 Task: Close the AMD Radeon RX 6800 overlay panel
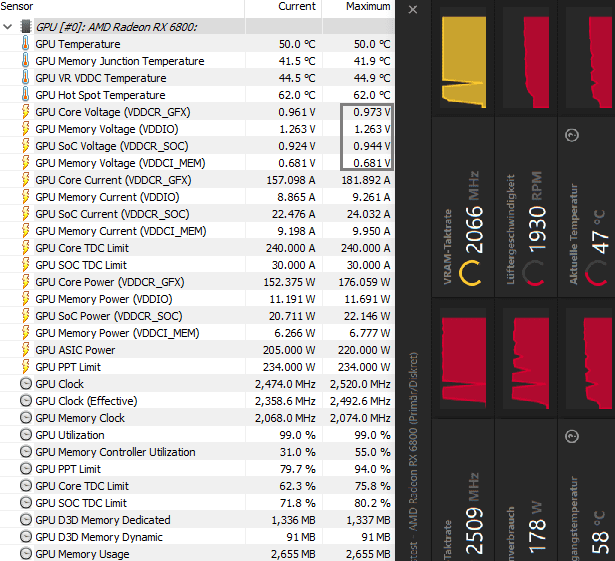(x=413, y=10)
